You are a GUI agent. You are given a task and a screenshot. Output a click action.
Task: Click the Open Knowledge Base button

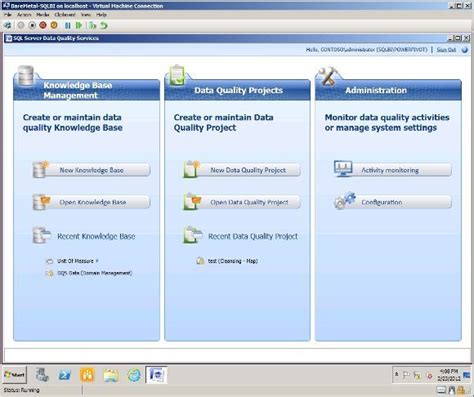(x=92, y=202)
